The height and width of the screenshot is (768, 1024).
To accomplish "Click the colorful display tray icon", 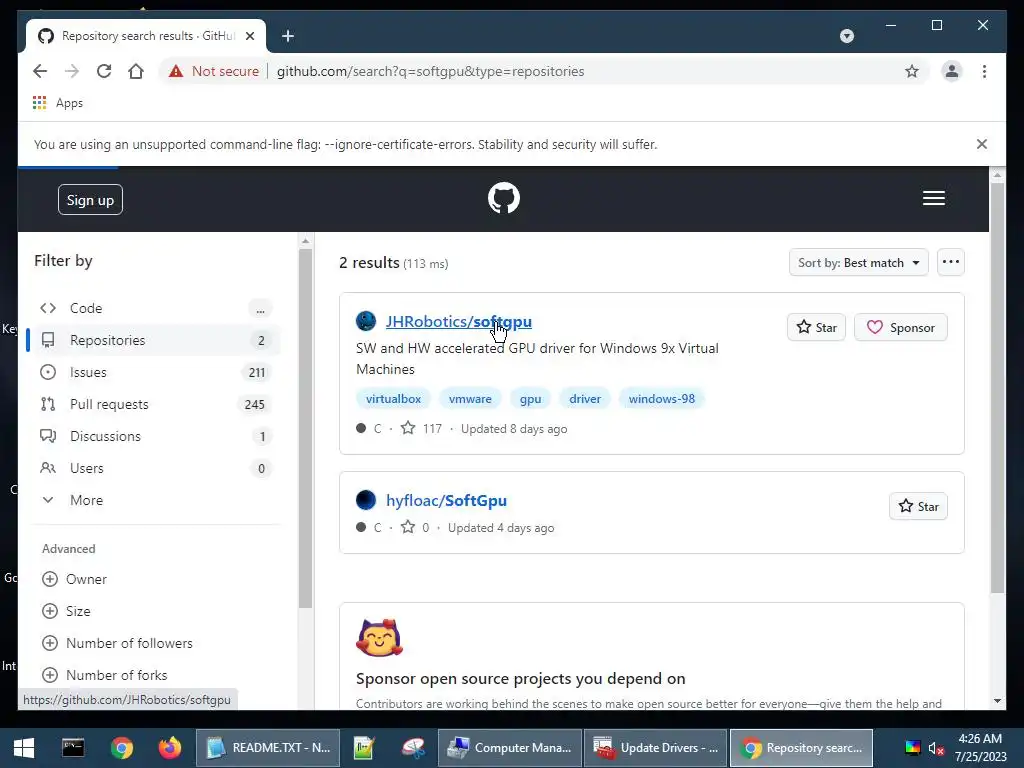I will click(912, 748).
